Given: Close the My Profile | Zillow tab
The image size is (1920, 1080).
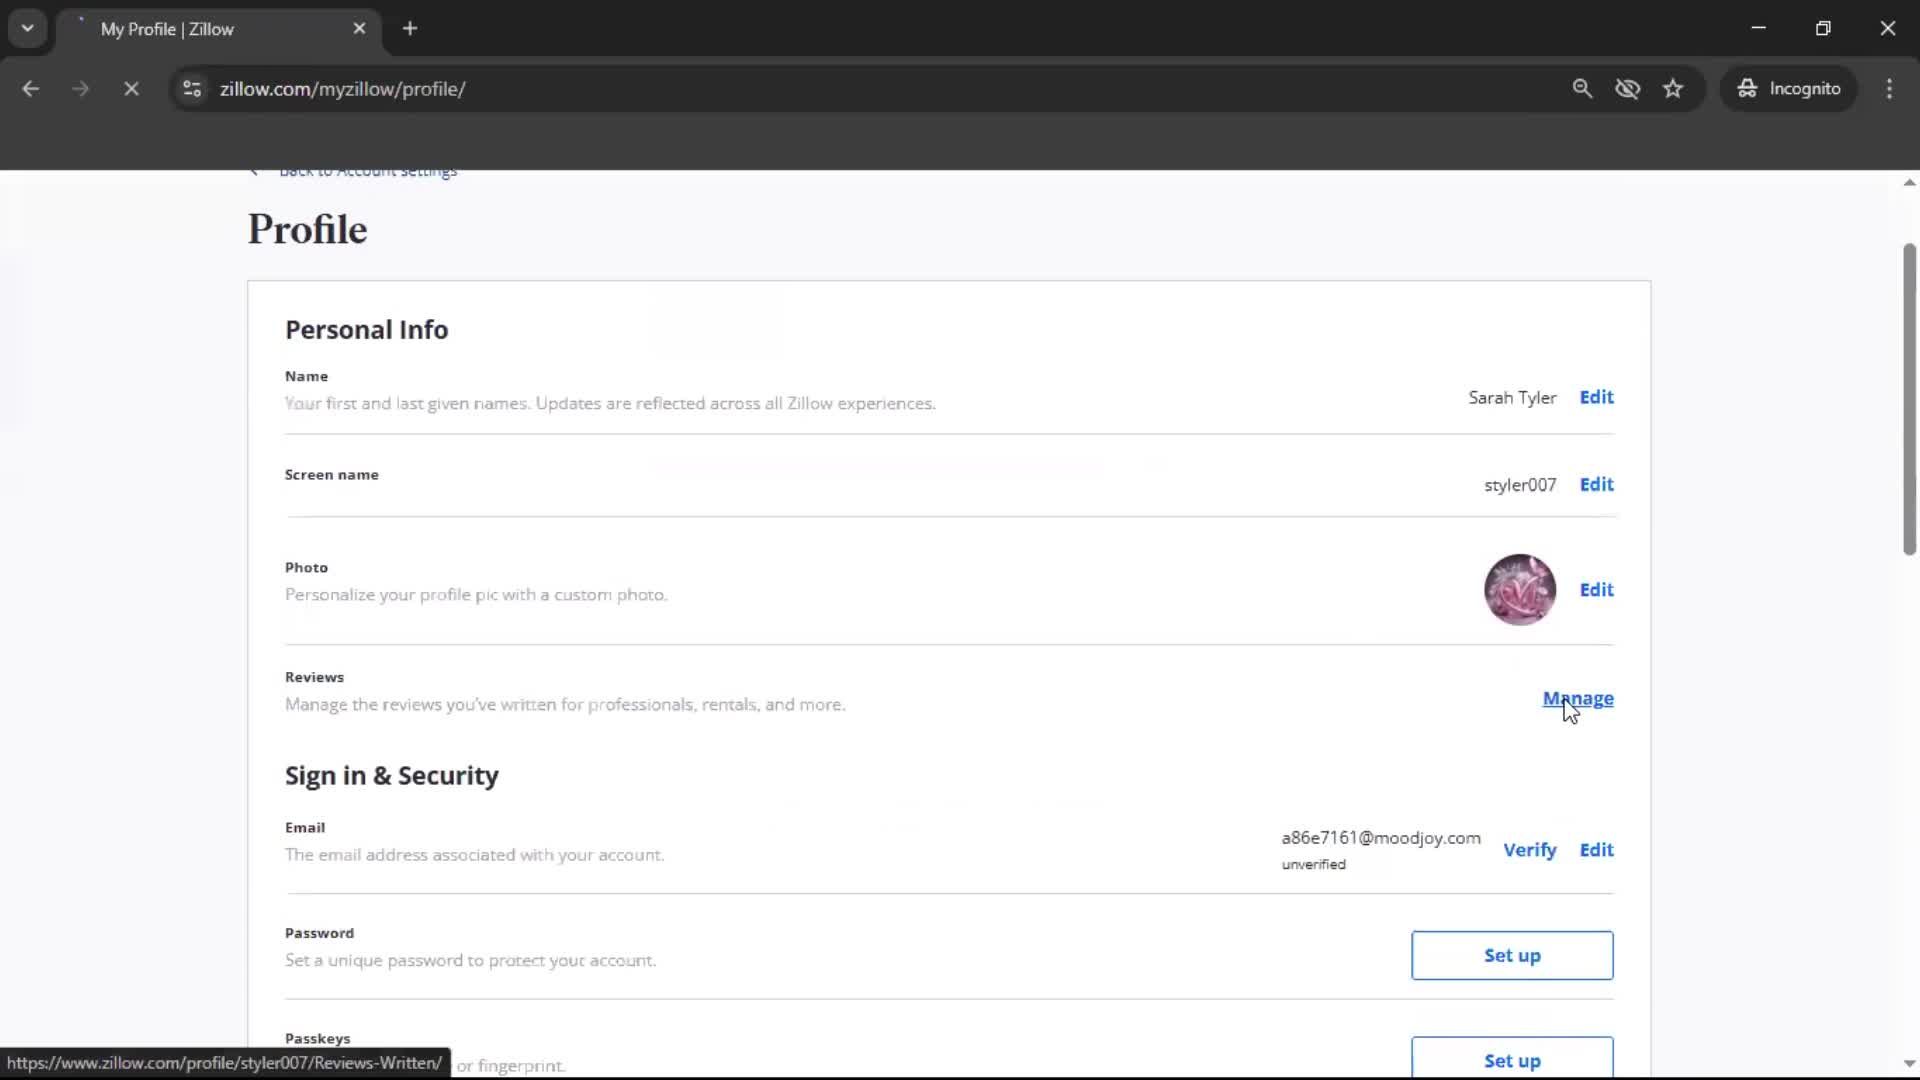Looking at the screenshot, I should (359, 28).
